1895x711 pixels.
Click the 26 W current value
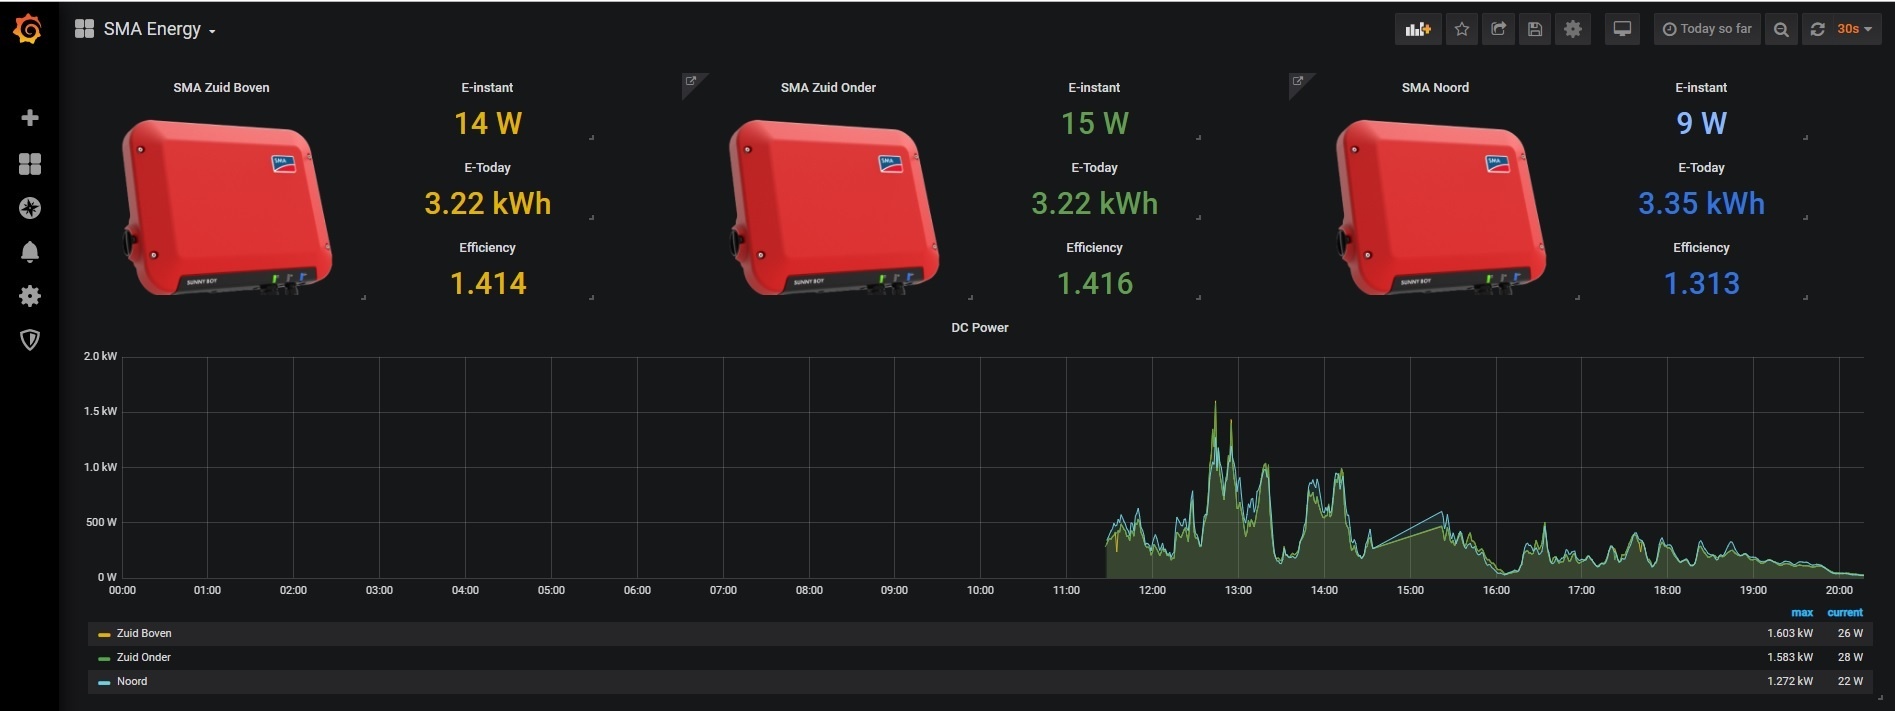(1850, 633)
